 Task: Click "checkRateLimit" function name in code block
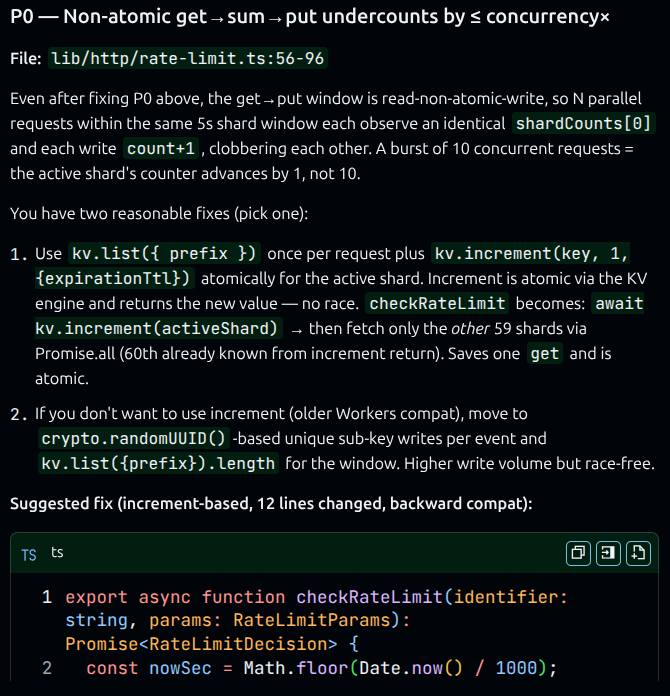coord(369,597)
